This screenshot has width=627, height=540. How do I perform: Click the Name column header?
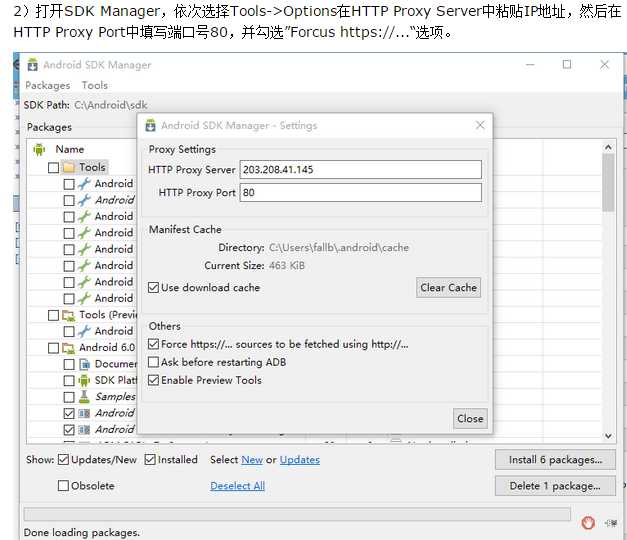[70, 149]
